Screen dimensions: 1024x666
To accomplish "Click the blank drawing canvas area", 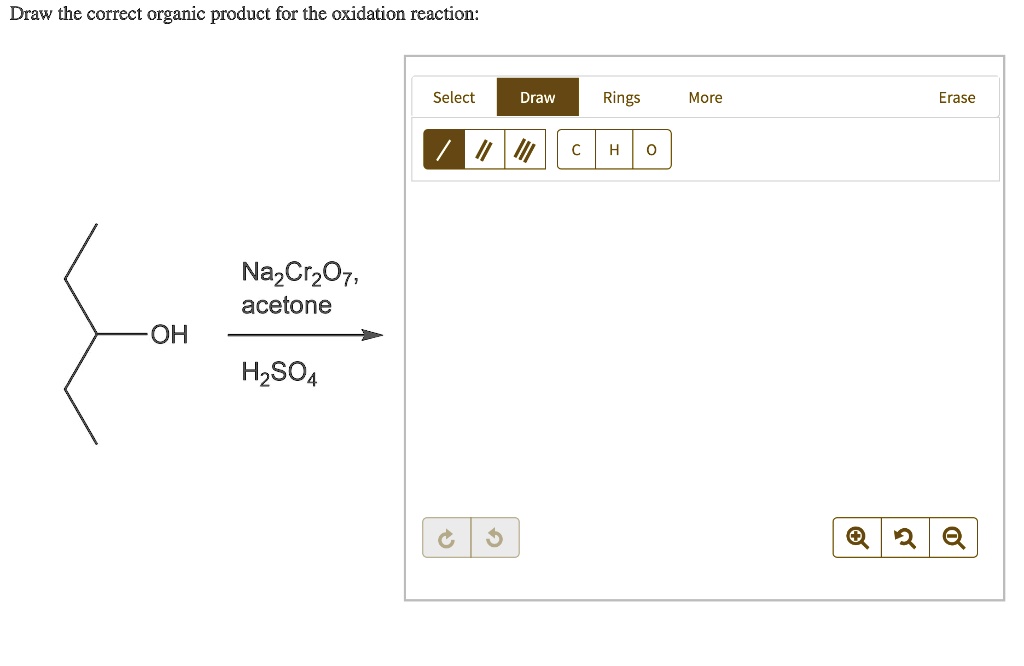I will 700,350.
